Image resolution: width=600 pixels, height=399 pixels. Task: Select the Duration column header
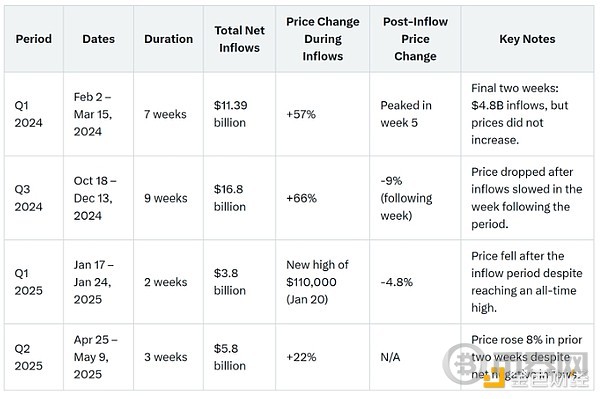(x=169, y=39)
